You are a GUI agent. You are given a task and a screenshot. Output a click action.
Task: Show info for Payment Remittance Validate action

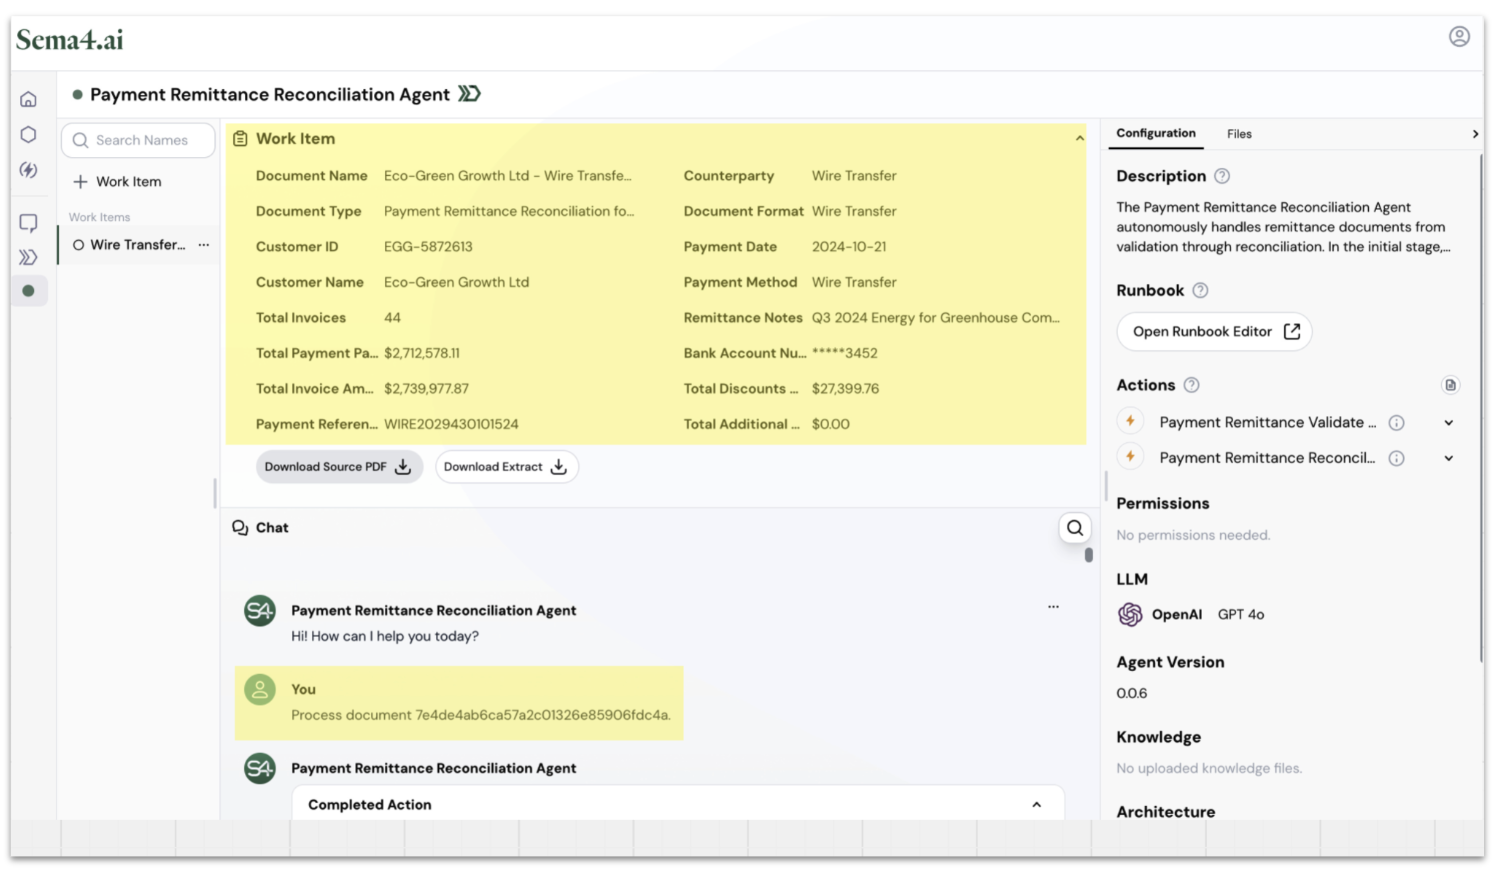[1397, 423]
